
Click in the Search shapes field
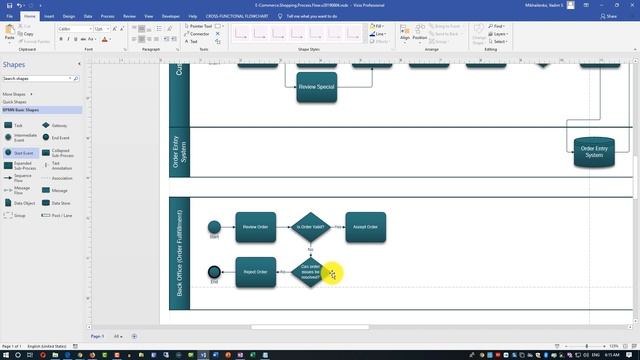pyautogui.click(x=36, y=78)
